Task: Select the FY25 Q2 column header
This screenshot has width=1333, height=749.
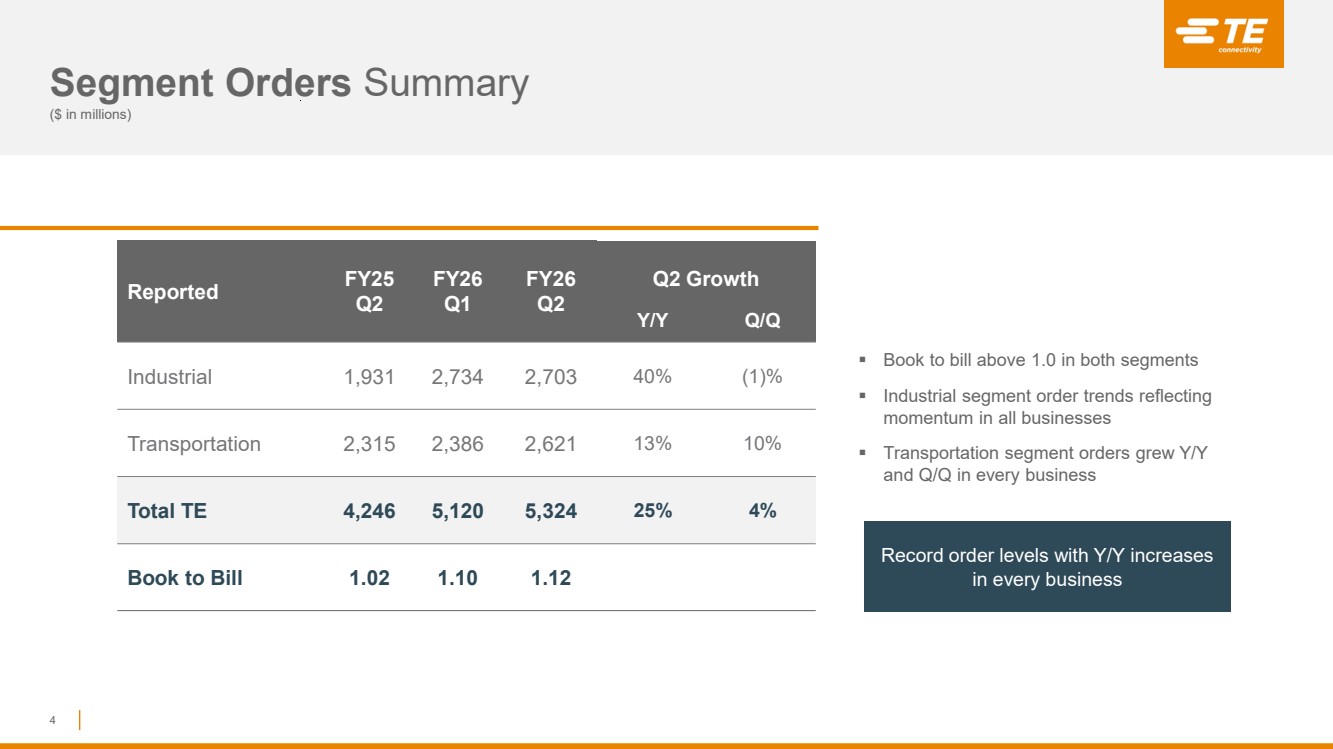Action: [369, 291]
